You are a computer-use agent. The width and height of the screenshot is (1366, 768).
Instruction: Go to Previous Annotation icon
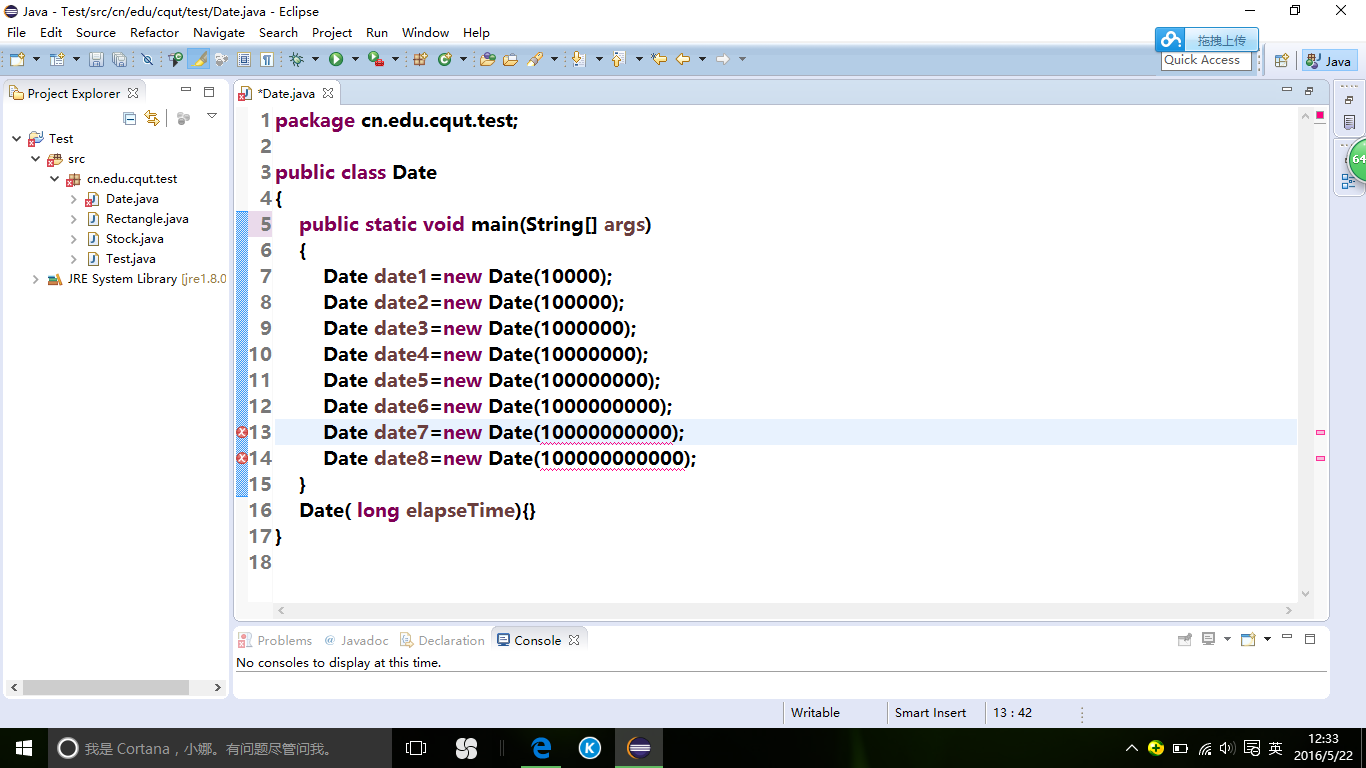coord(619,59)
